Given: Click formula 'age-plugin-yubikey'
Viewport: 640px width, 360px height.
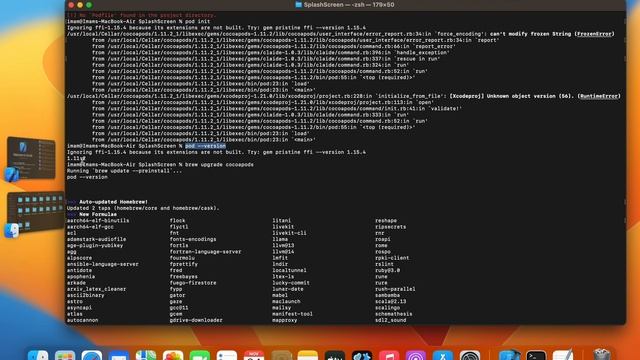Looking at the screenshot, I should pos(95,245).
